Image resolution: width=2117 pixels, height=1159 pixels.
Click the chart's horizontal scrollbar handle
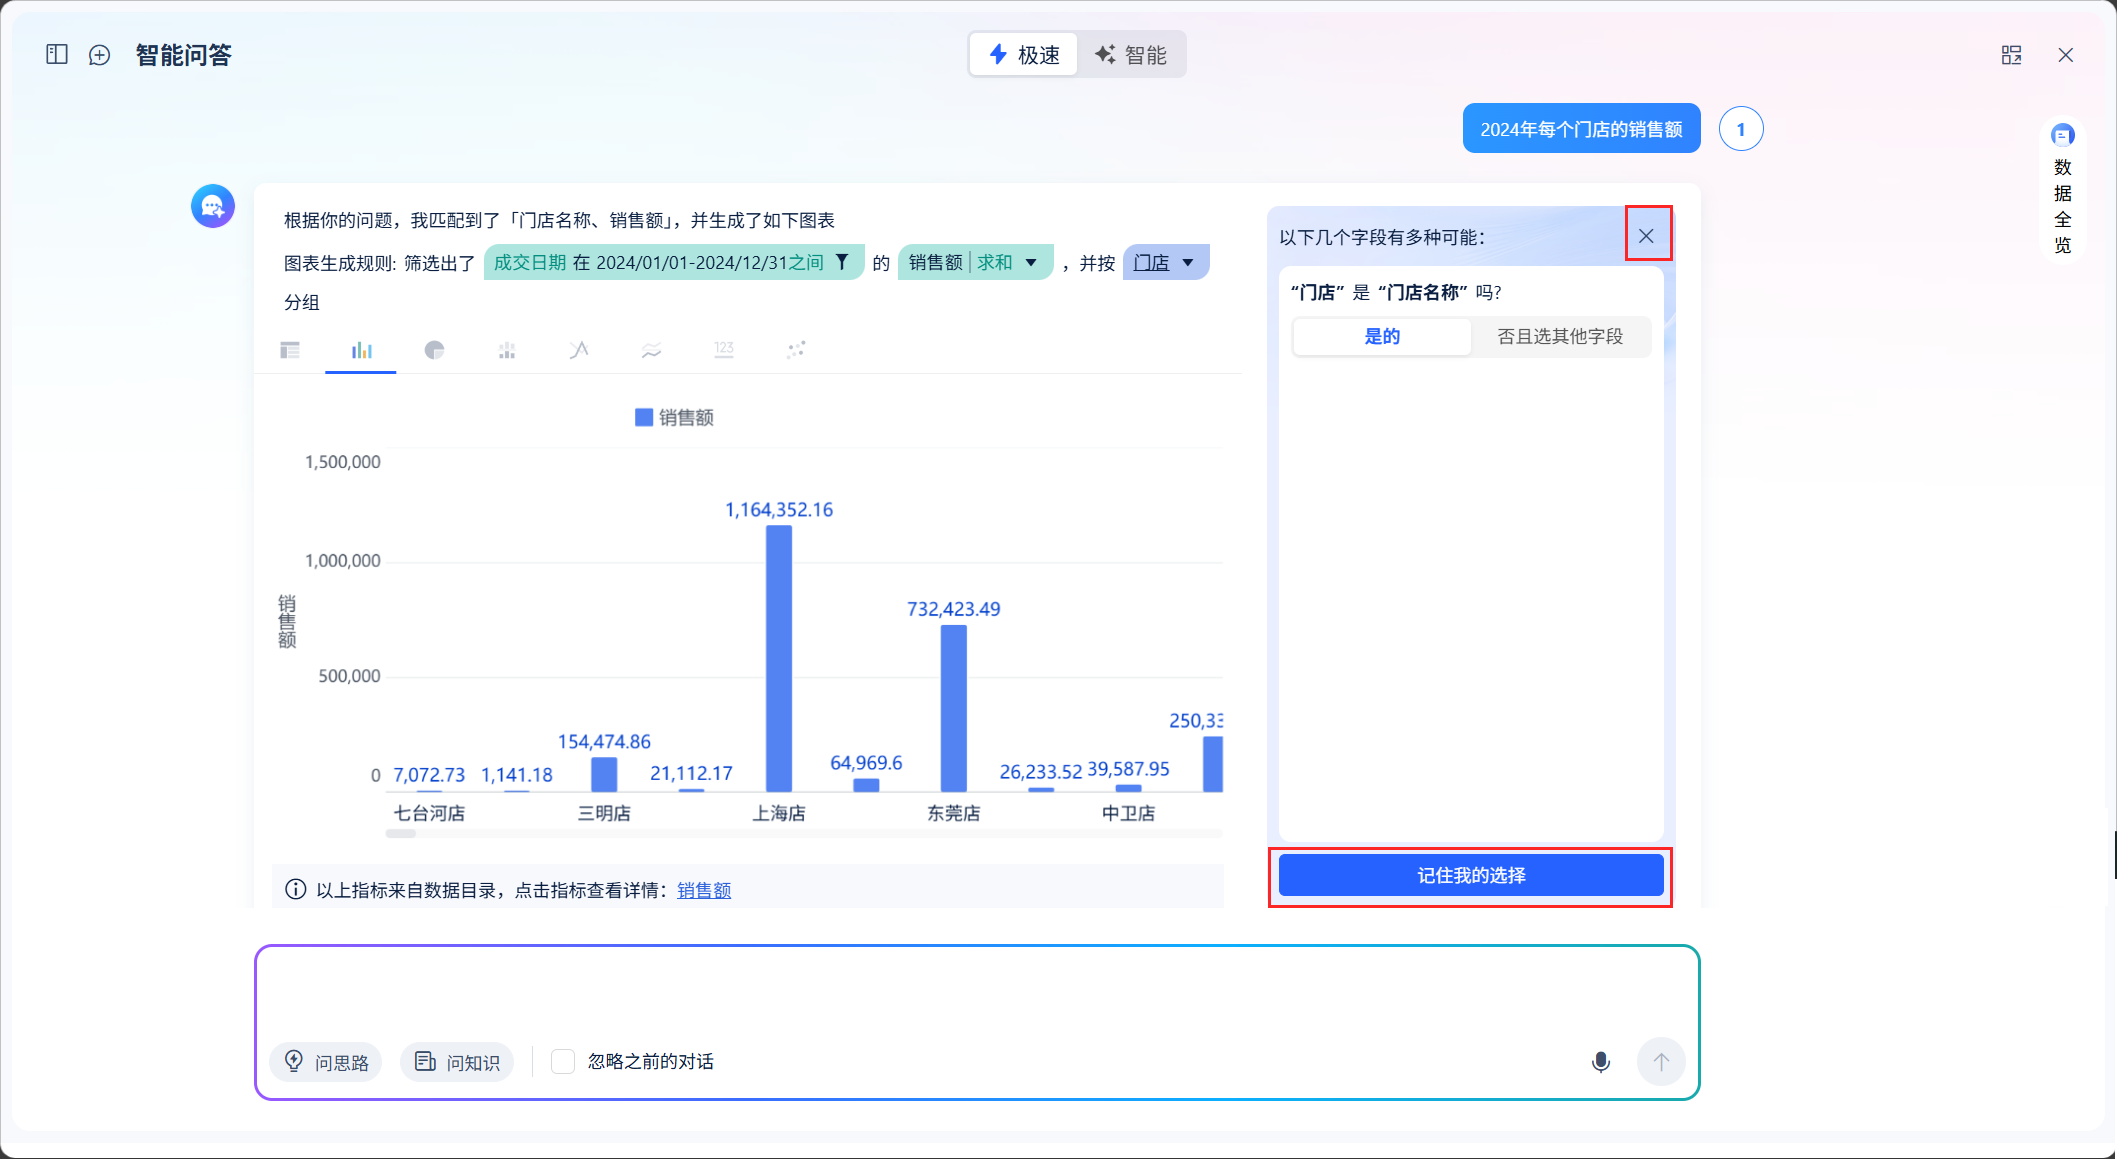coord(401,833)
